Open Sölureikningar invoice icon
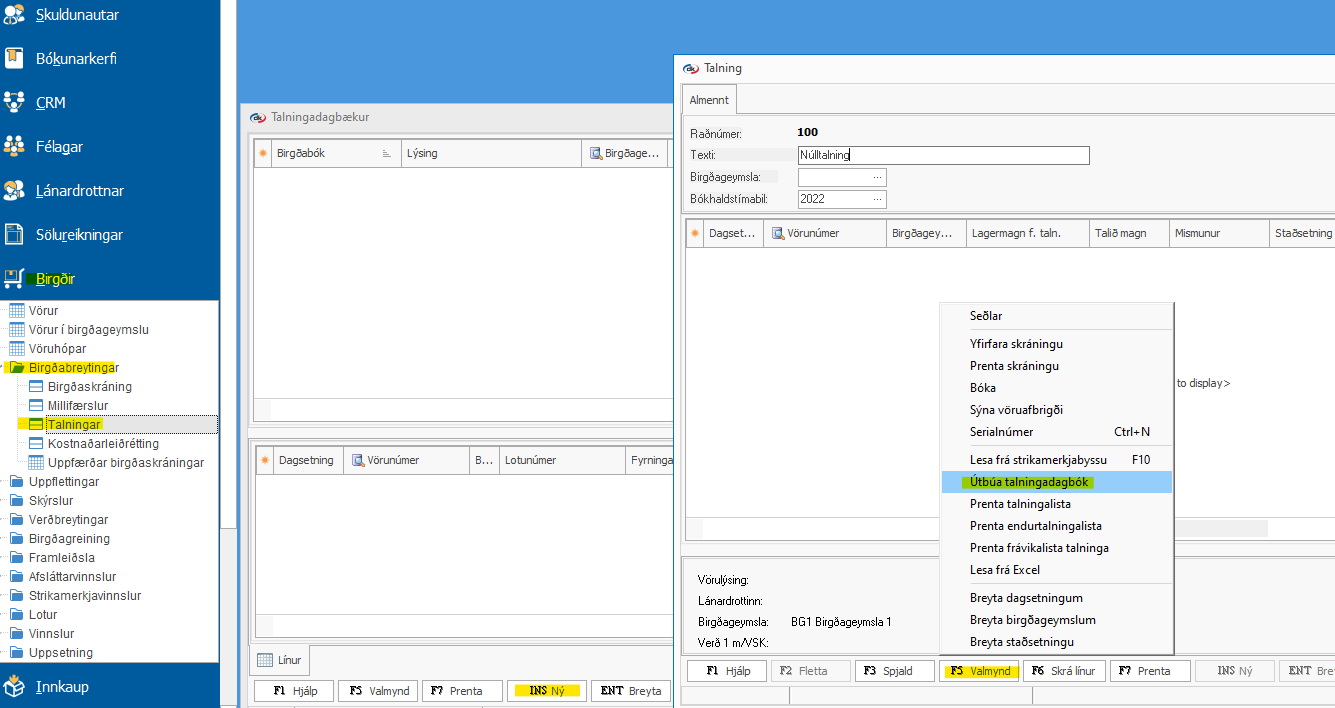 [14, 234]
